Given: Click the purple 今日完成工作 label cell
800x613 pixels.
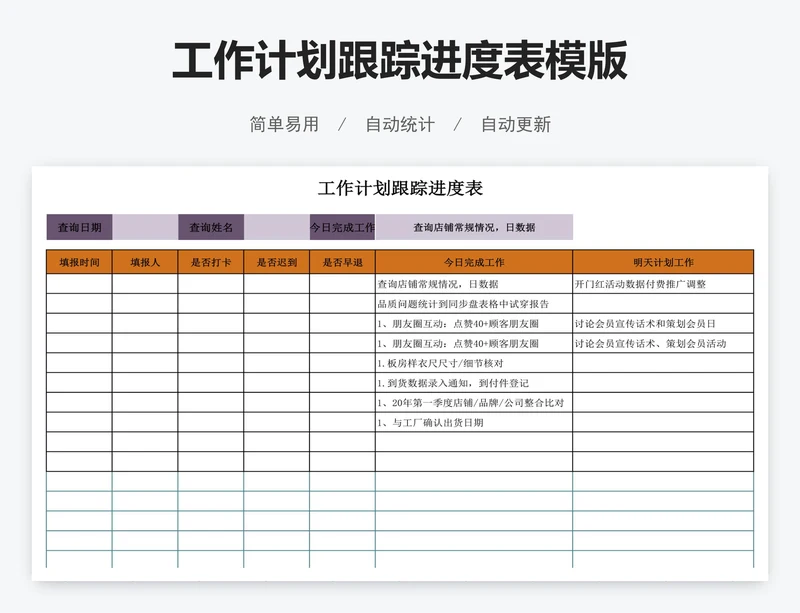Looking at the screenshot, I should click(x=342, y=227).
